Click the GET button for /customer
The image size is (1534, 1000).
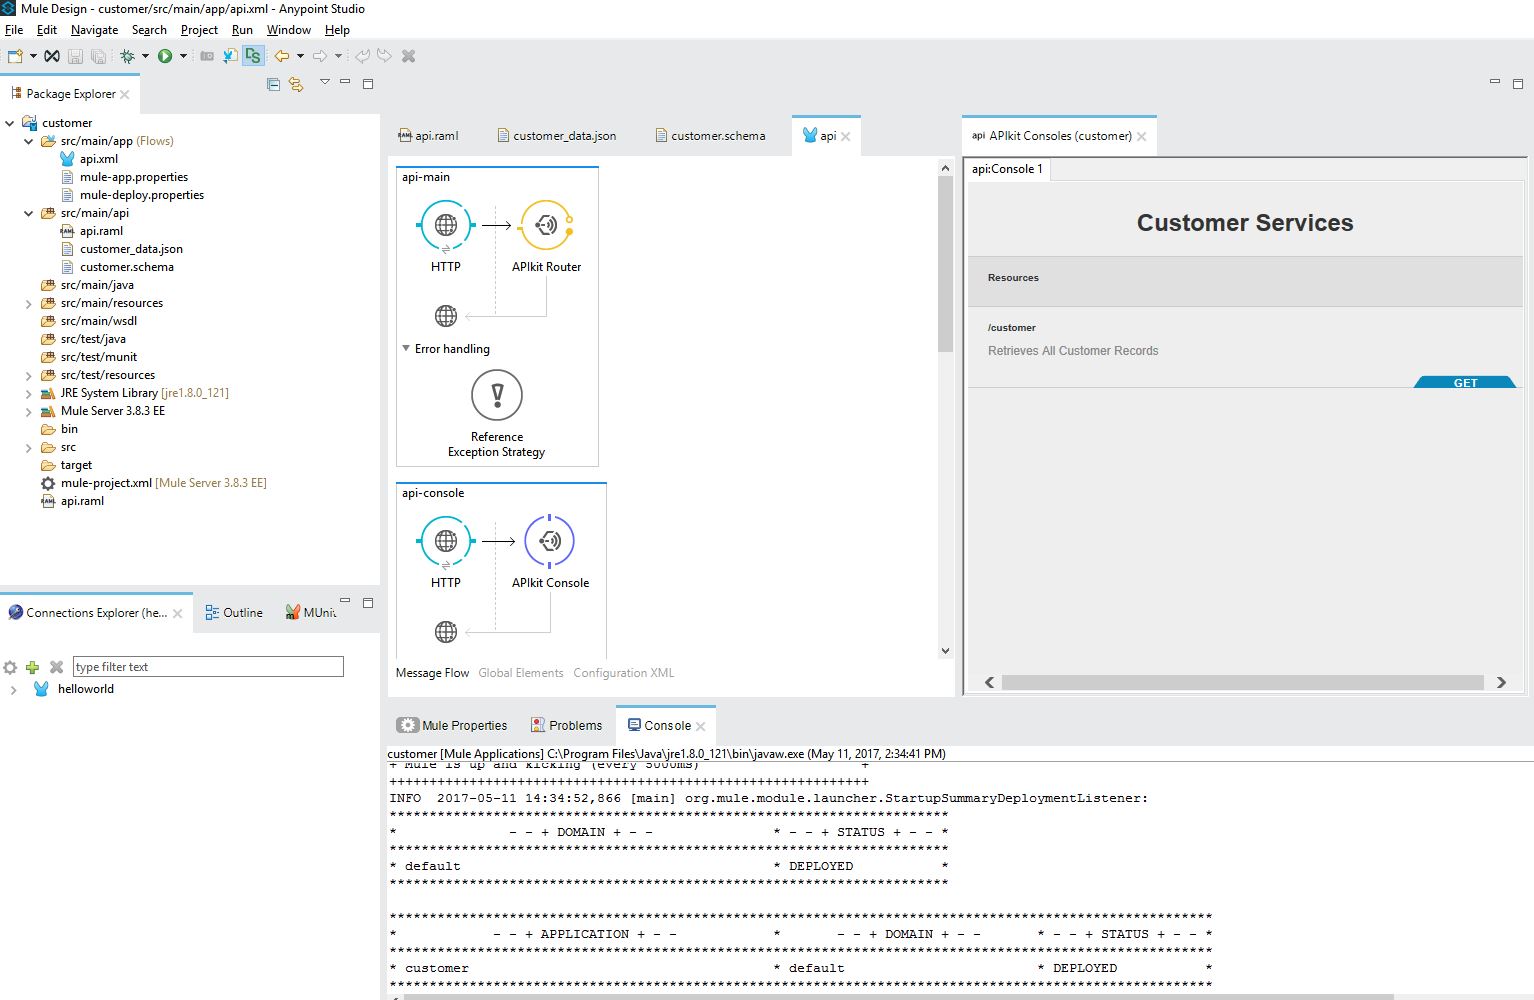coord(1465,383)
